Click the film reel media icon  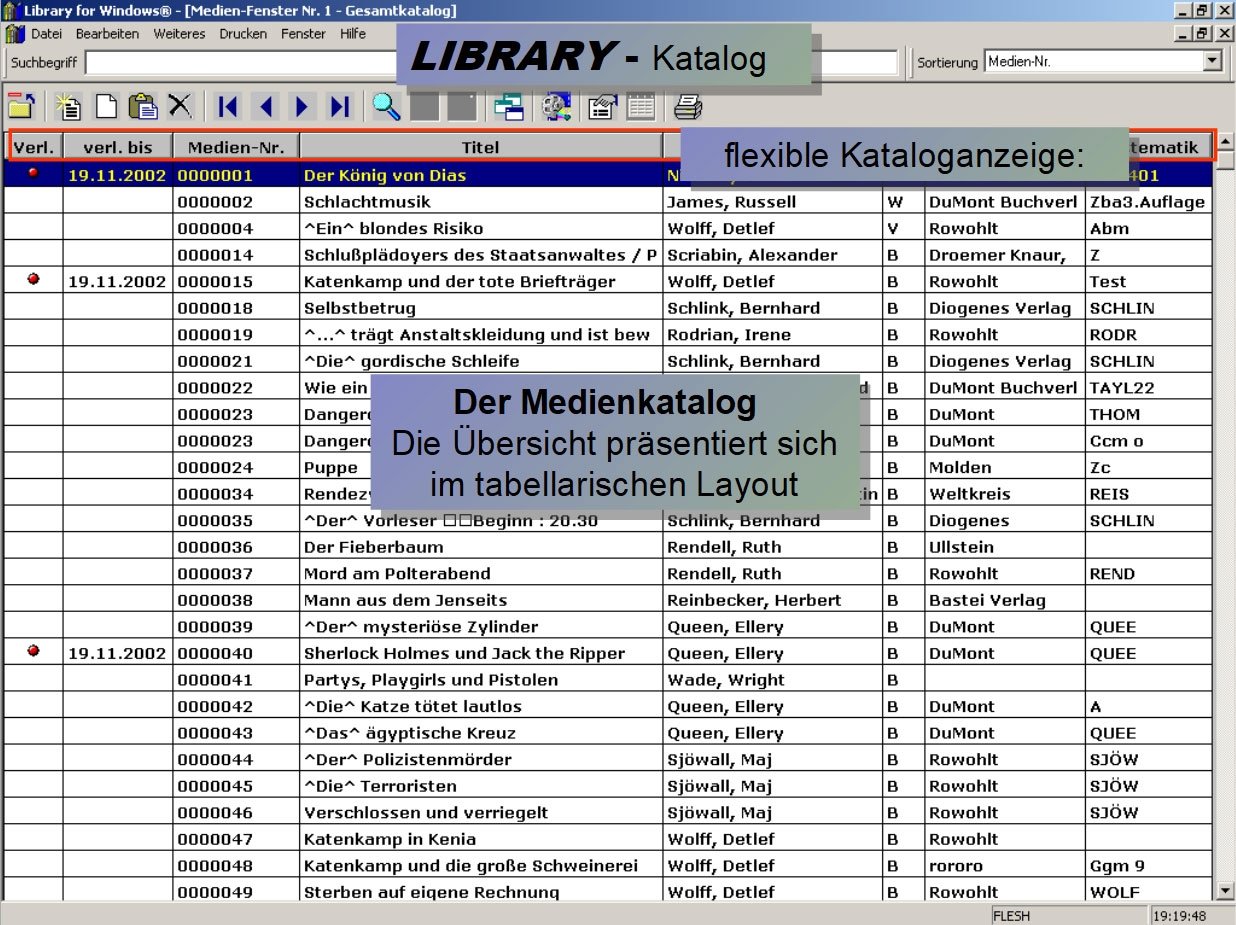(x=556, y=106)
